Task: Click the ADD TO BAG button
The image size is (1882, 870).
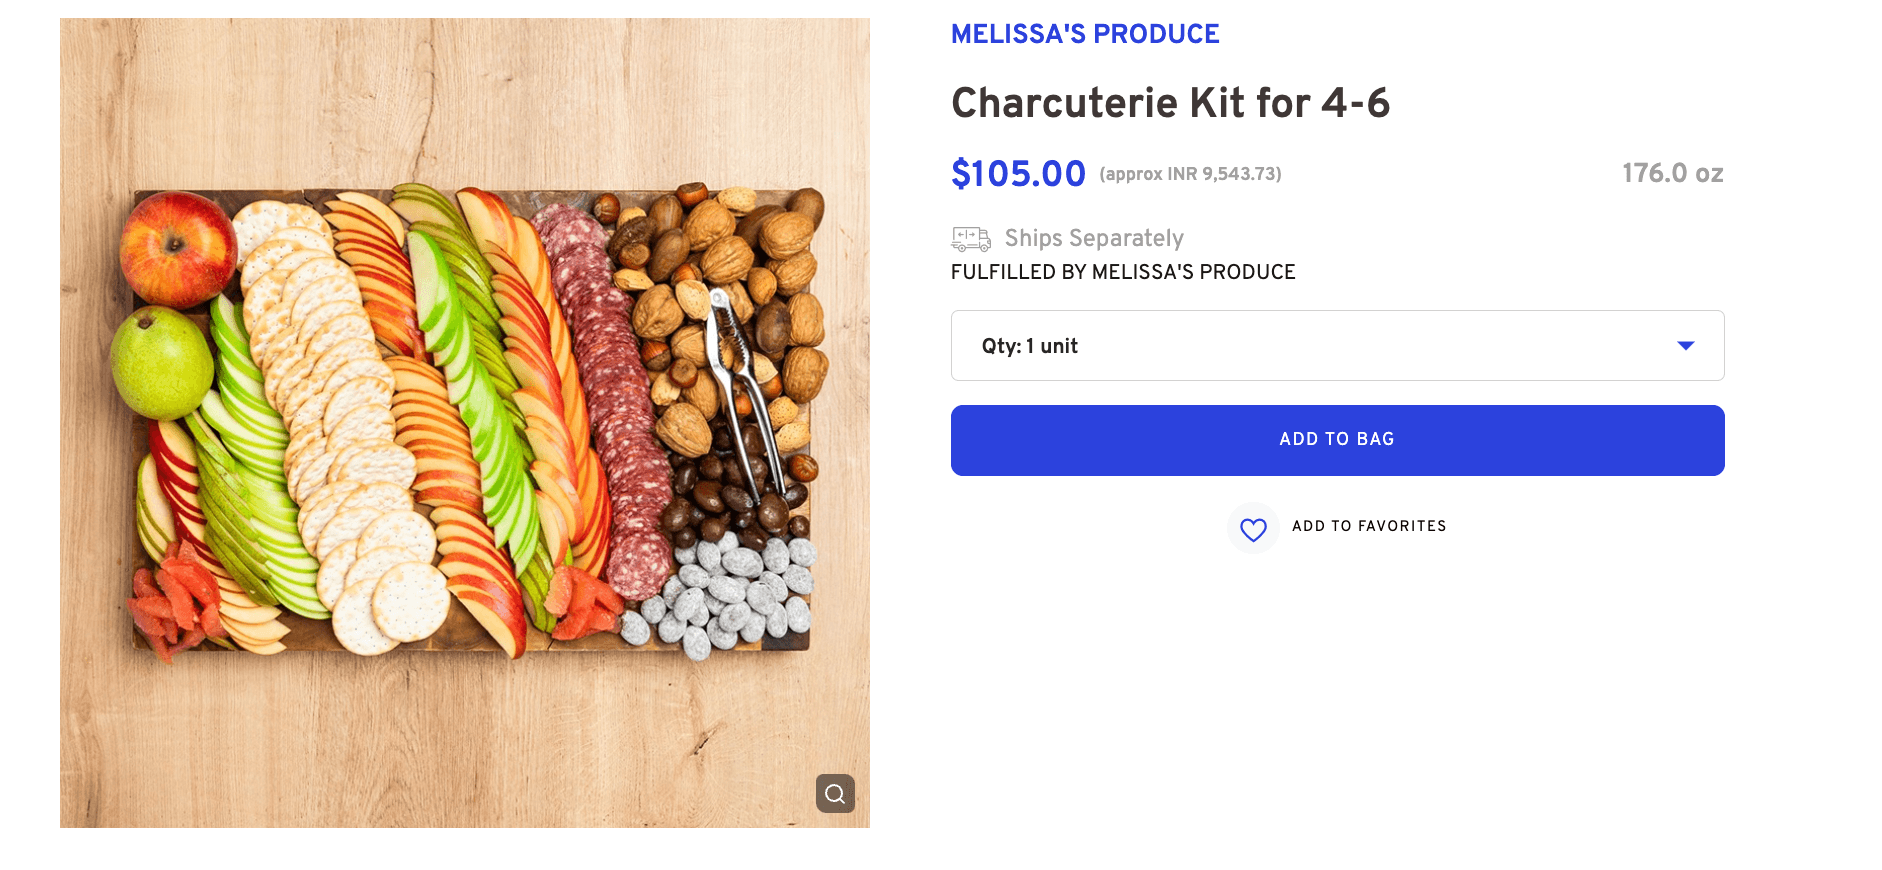Action: [x=1337, y=439]
